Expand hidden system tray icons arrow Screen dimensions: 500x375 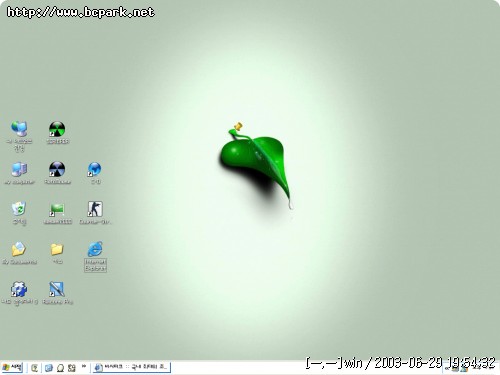(447, 368)
